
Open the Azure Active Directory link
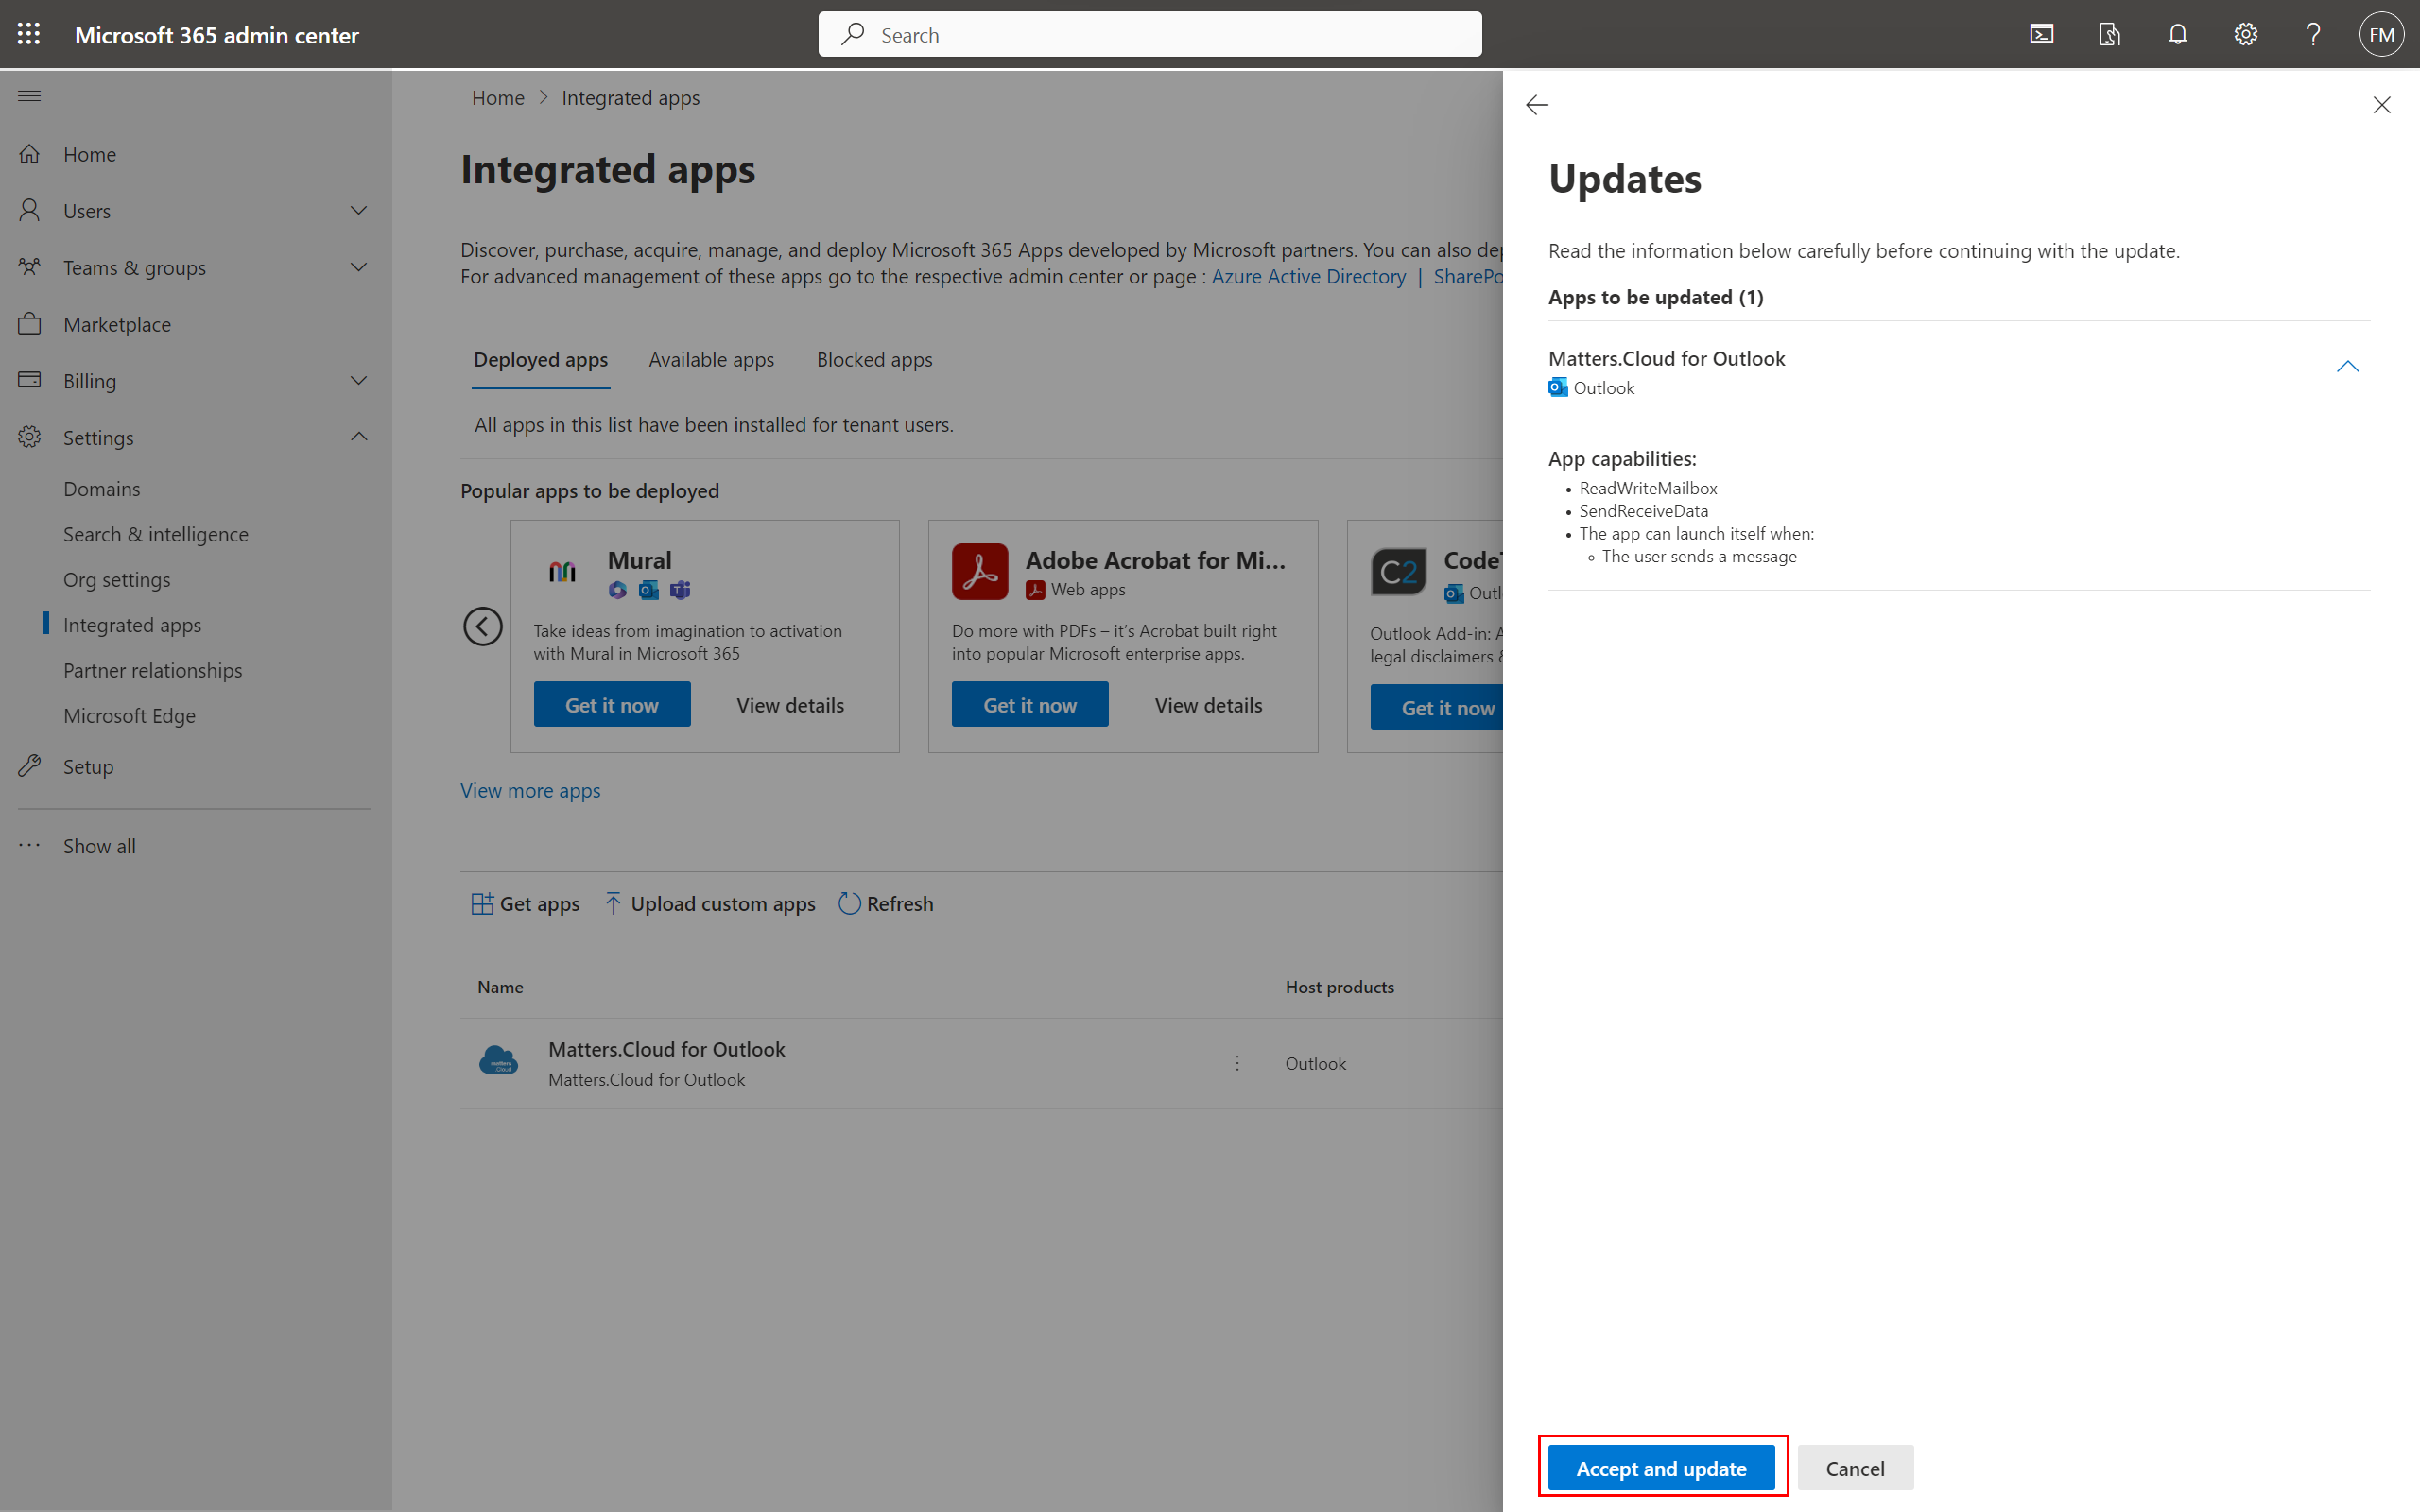point(1308,277)
